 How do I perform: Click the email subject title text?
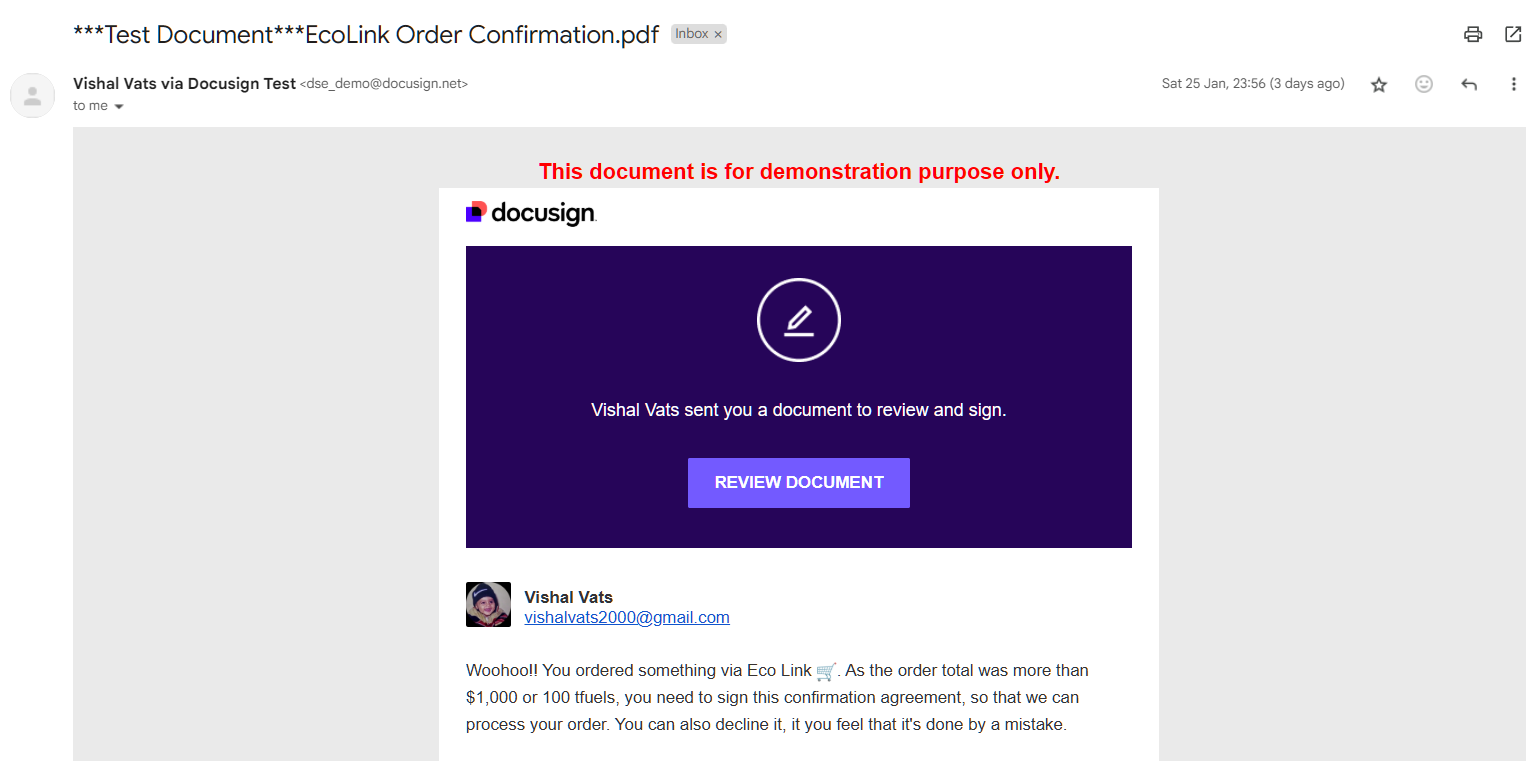point(366,34)
